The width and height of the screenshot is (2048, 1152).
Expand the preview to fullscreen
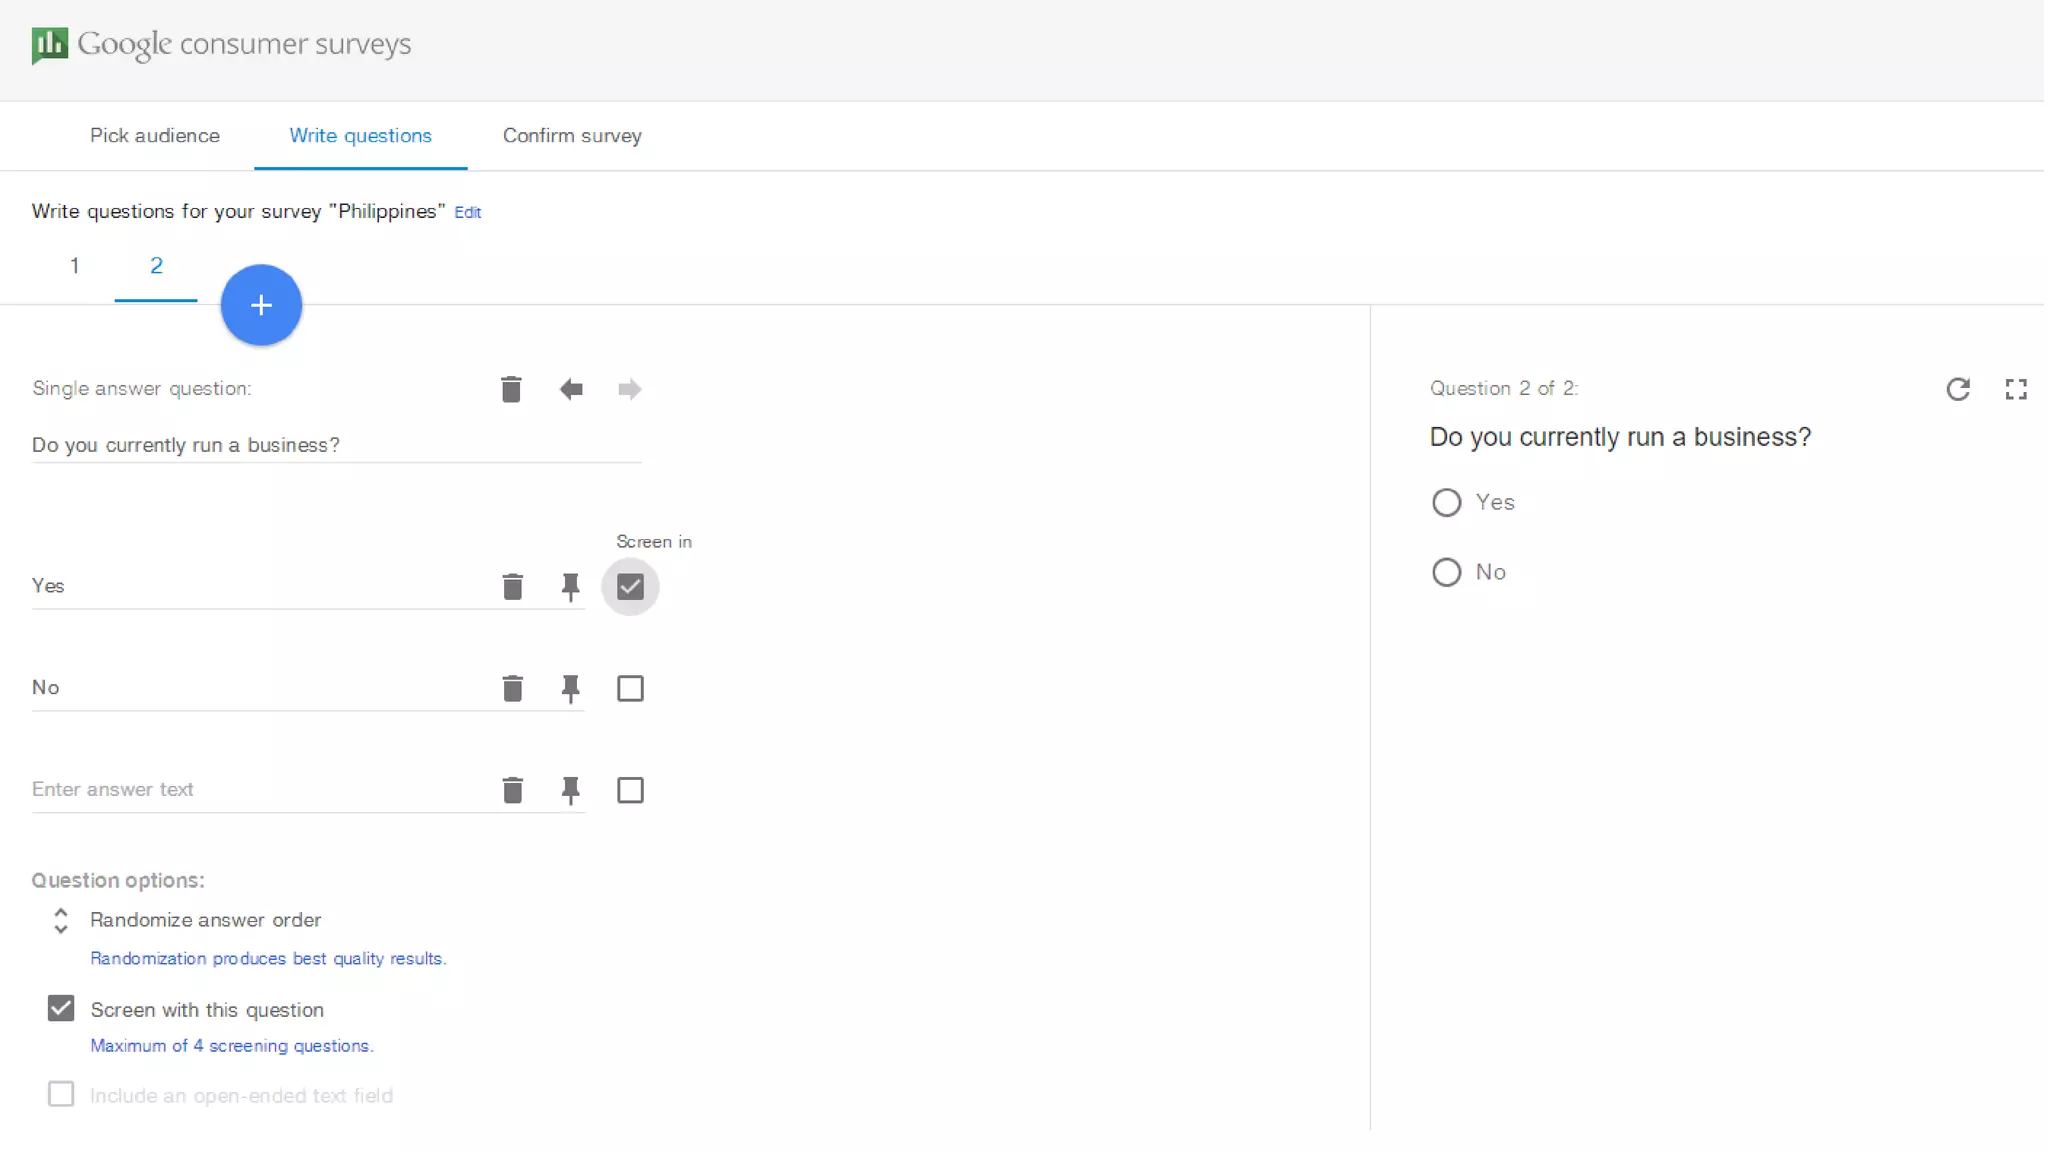2016,389
